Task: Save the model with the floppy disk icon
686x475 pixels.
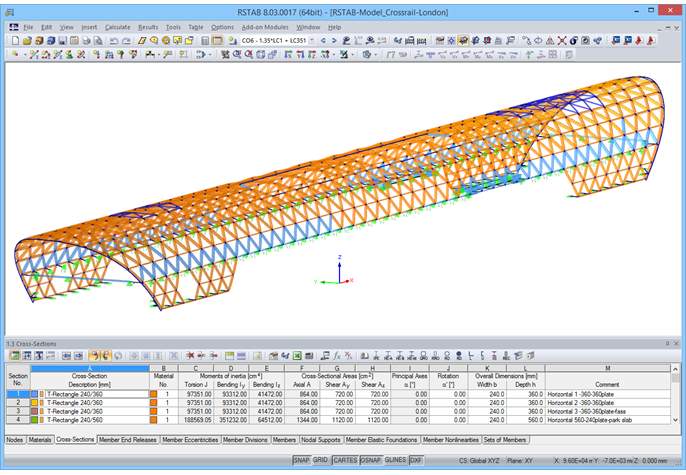Action: click(63, 41)
